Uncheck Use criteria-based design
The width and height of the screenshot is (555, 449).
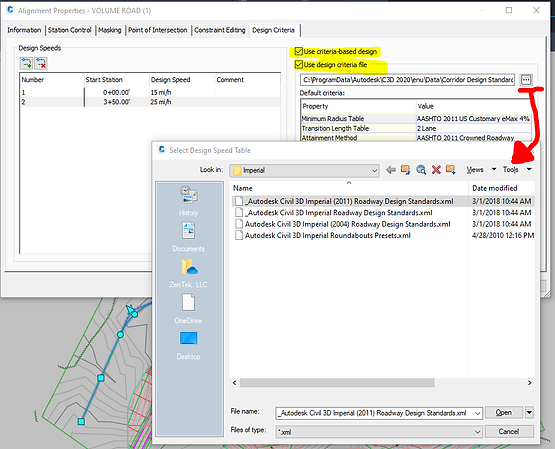[x=299, y=51]
